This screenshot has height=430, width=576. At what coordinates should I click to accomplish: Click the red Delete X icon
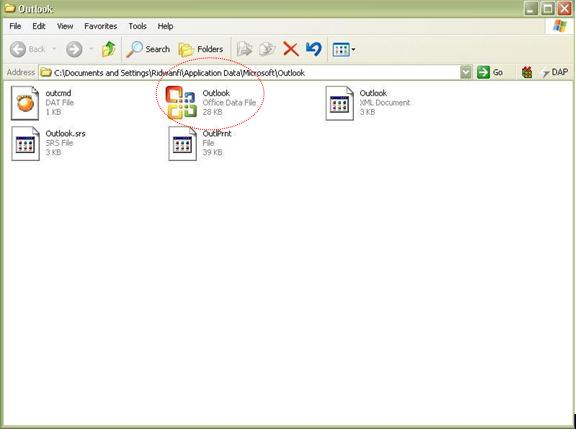tap(291, 49)
